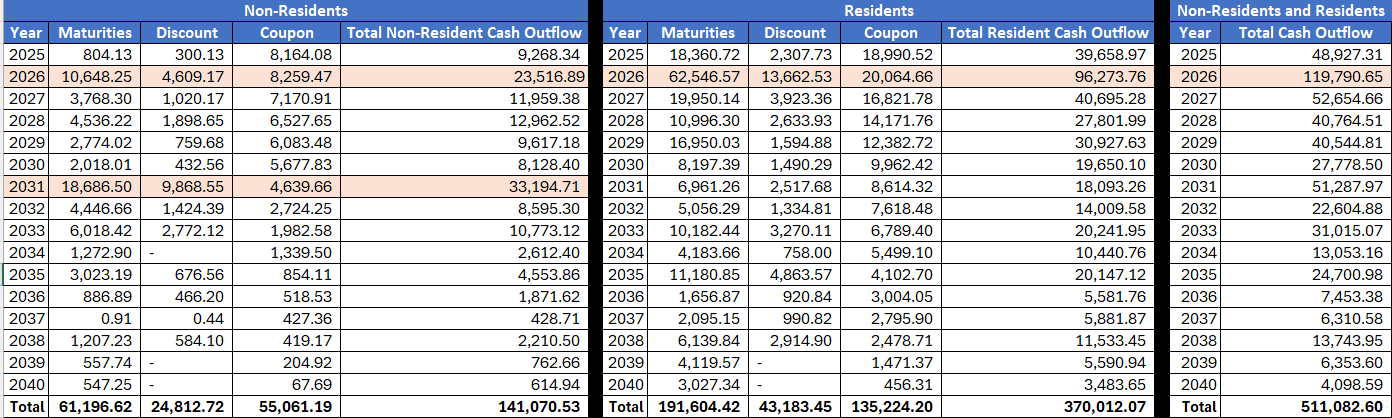Select non-resident grand total 141,070.53
Screen dimensions: 1392x418
[463, 406]
